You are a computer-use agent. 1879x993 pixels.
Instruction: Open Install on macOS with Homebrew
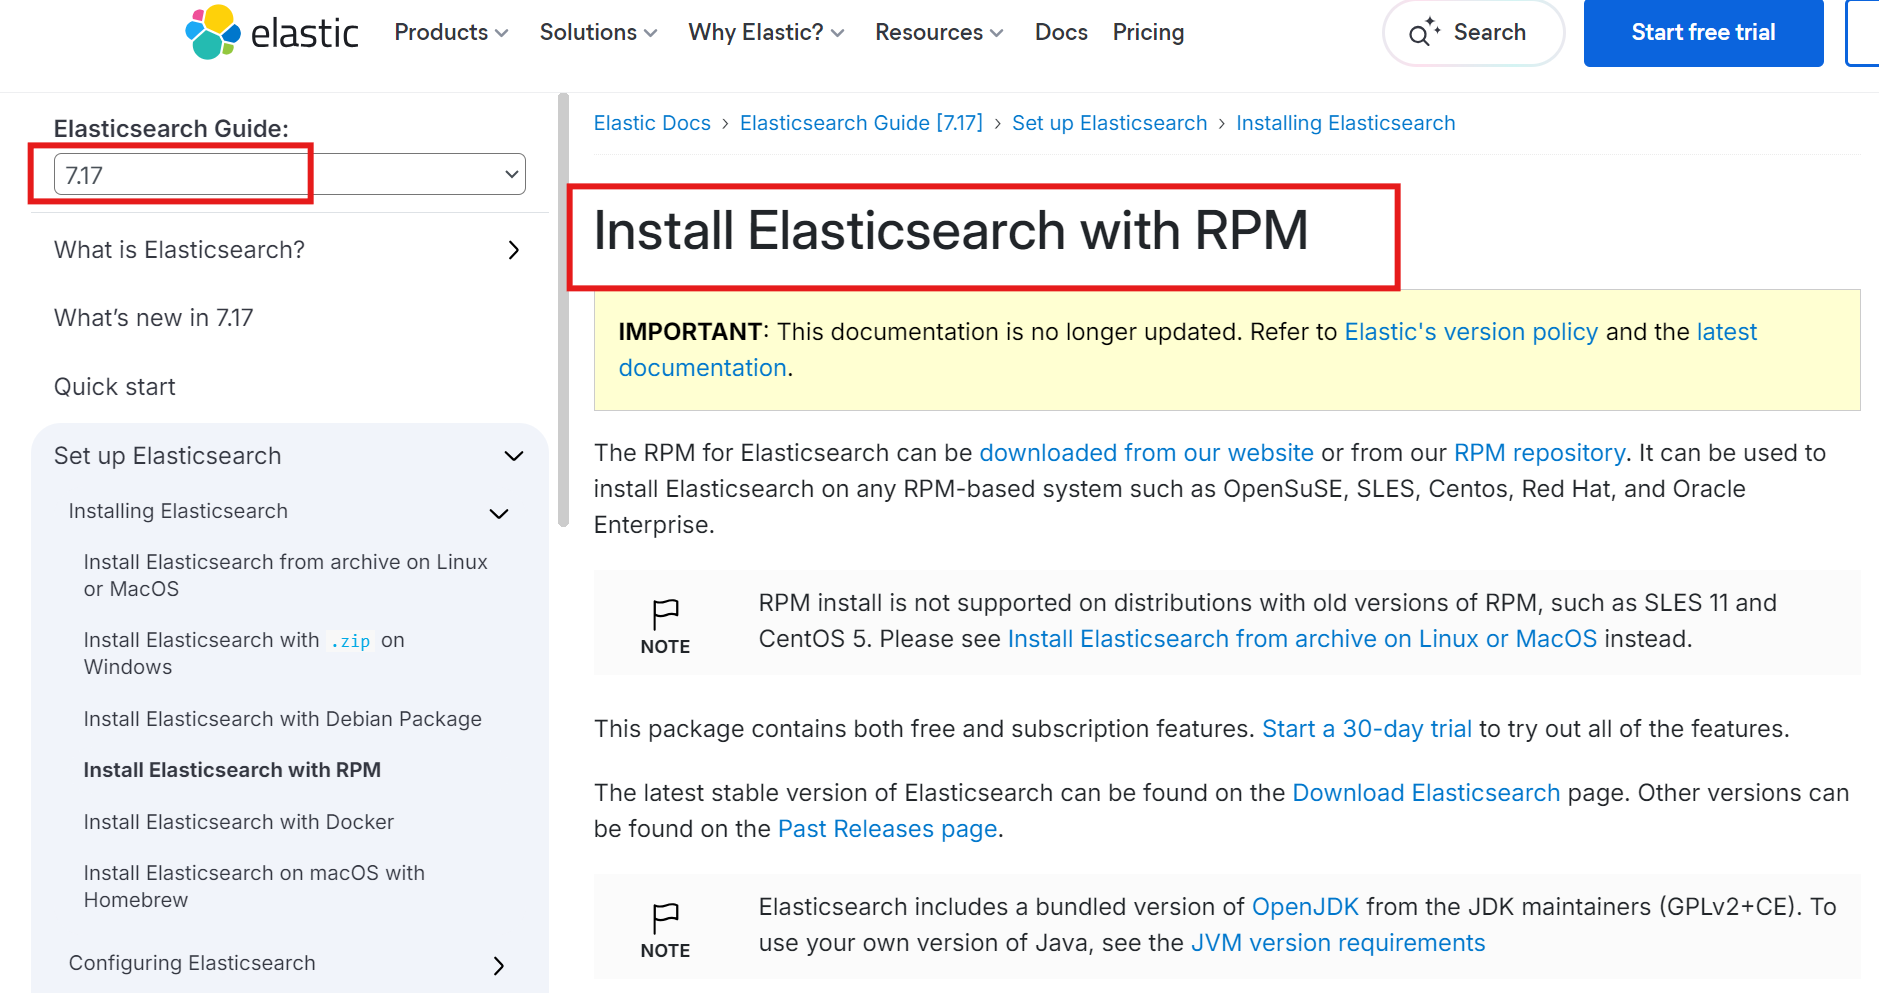pos(254,886)
